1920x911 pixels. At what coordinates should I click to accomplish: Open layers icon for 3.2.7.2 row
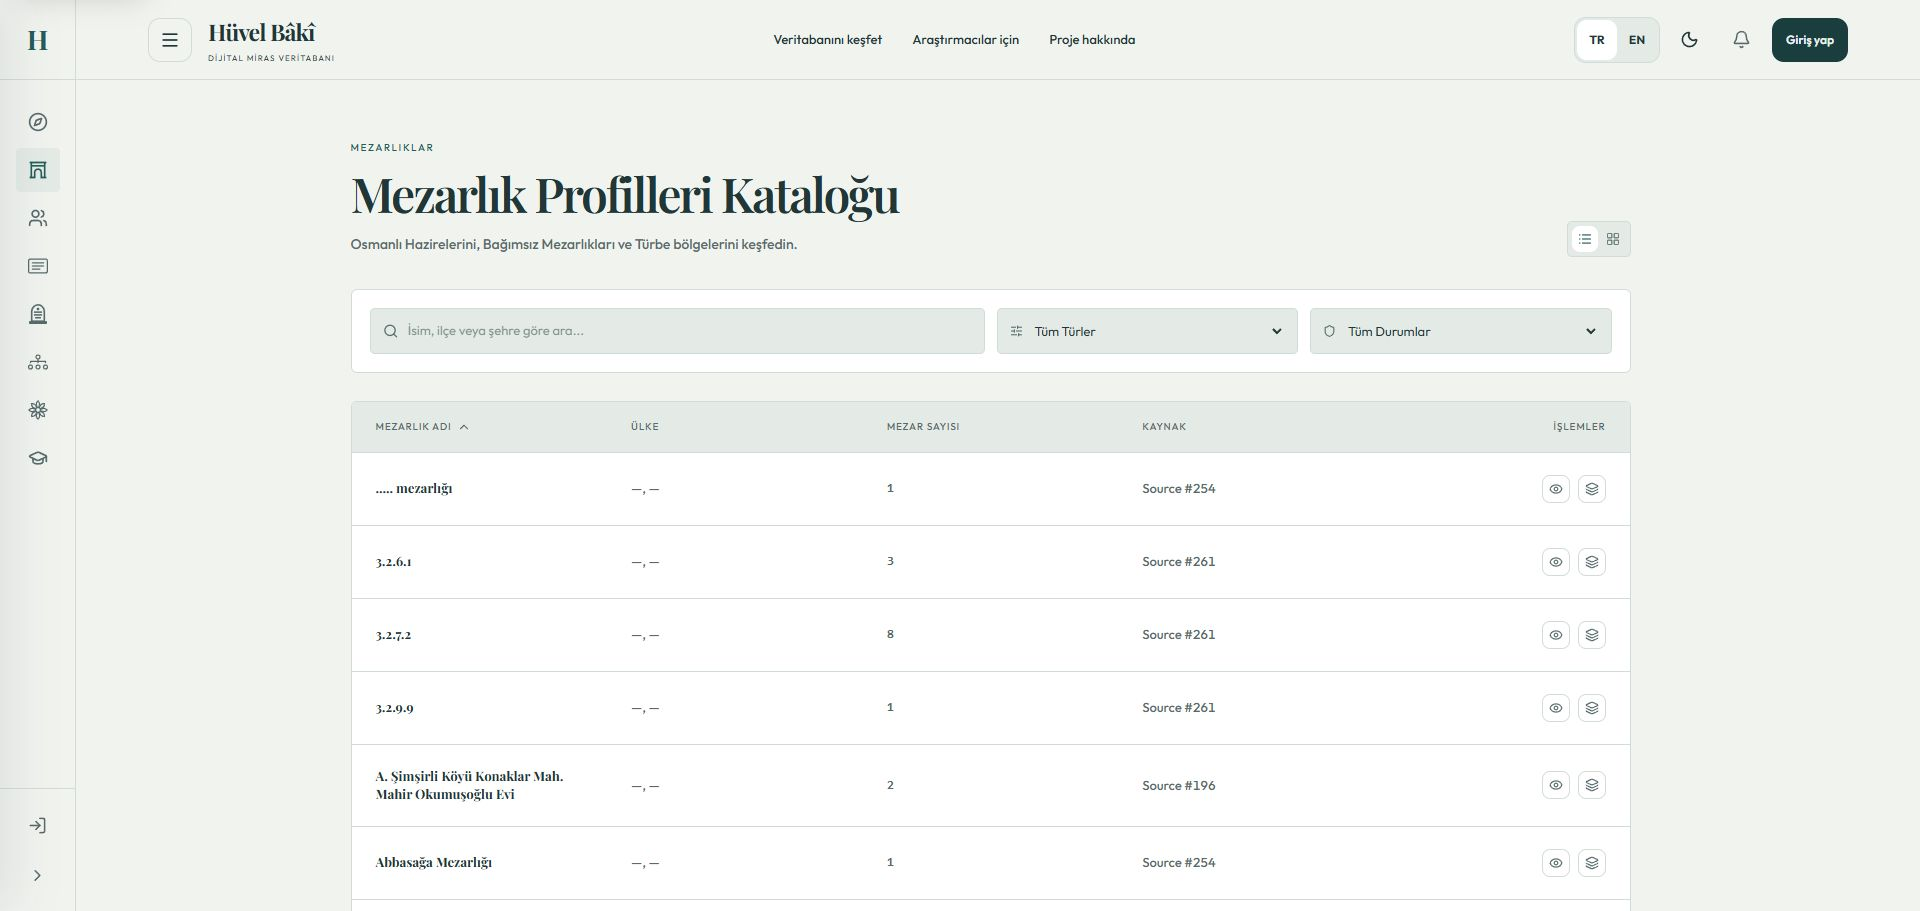[x=1592, y=635]
